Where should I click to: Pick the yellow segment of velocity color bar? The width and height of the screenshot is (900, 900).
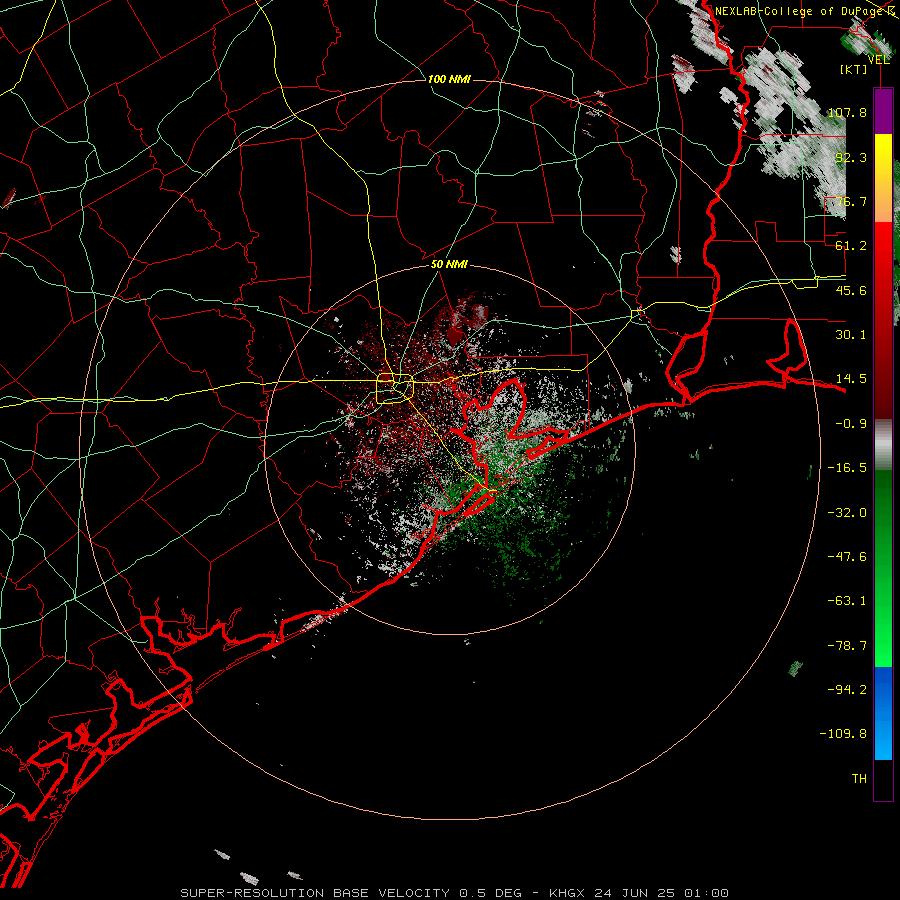pyautogui.click(x=883, y=156)
